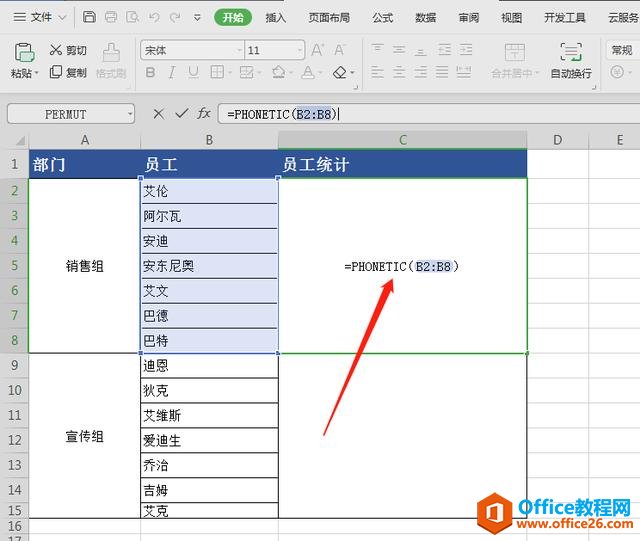Click cell containing 安东尼奥
Screen dimensions: 640x541
[x=209, y=266]
